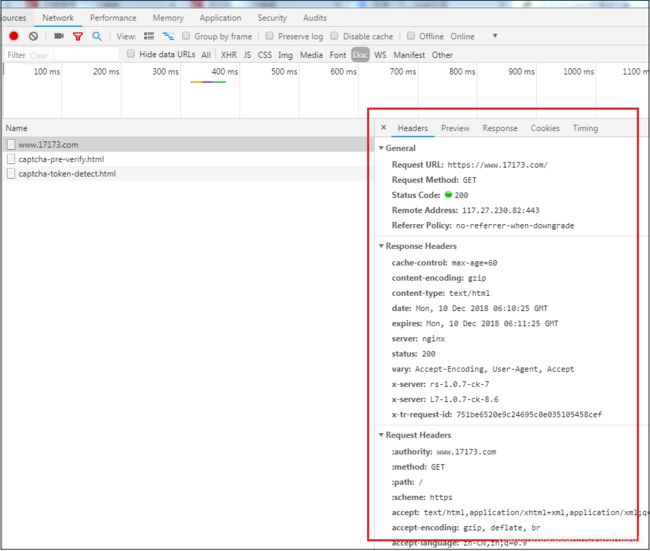Viewport: 650px width, 551px height.
Task: Close the request details pane
Action: [383, 128]
